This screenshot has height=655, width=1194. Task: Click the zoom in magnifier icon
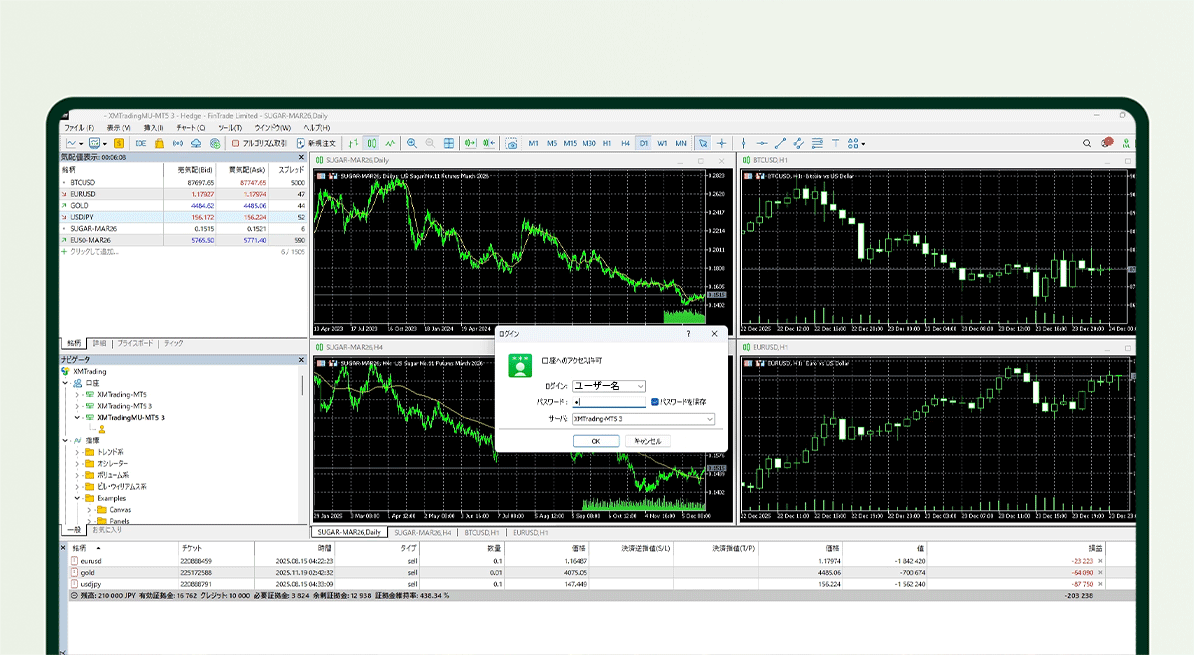(412, 143)
